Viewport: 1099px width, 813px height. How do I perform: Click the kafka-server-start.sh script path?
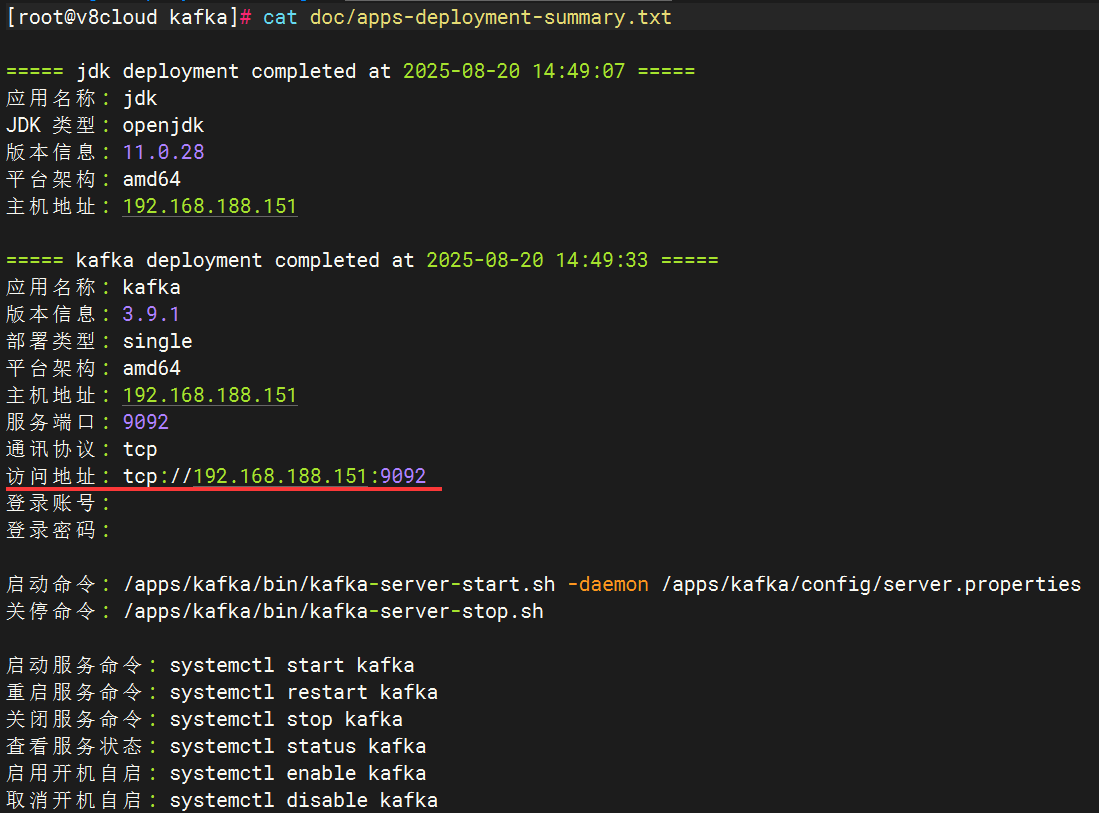pyautogui.click(x=338, y=584)
